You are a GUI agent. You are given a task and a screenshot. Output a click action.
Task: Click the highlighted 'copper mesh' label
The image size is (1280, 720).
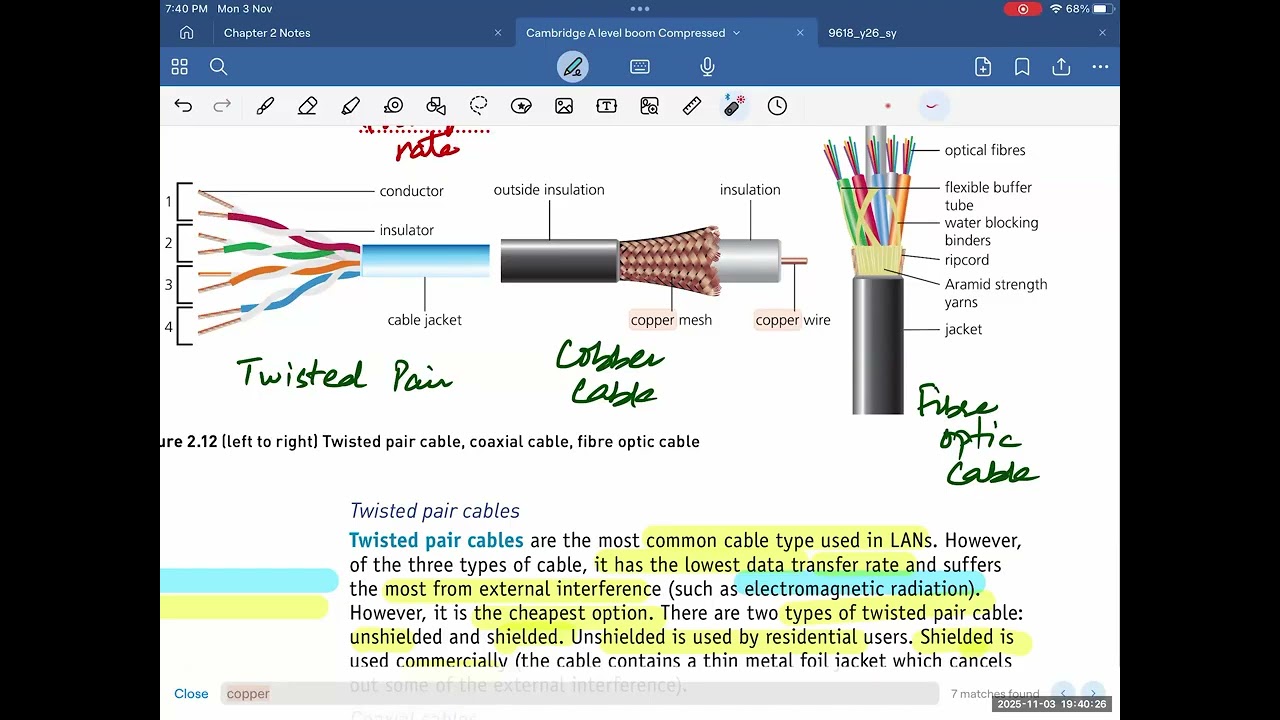pos(671,320)
